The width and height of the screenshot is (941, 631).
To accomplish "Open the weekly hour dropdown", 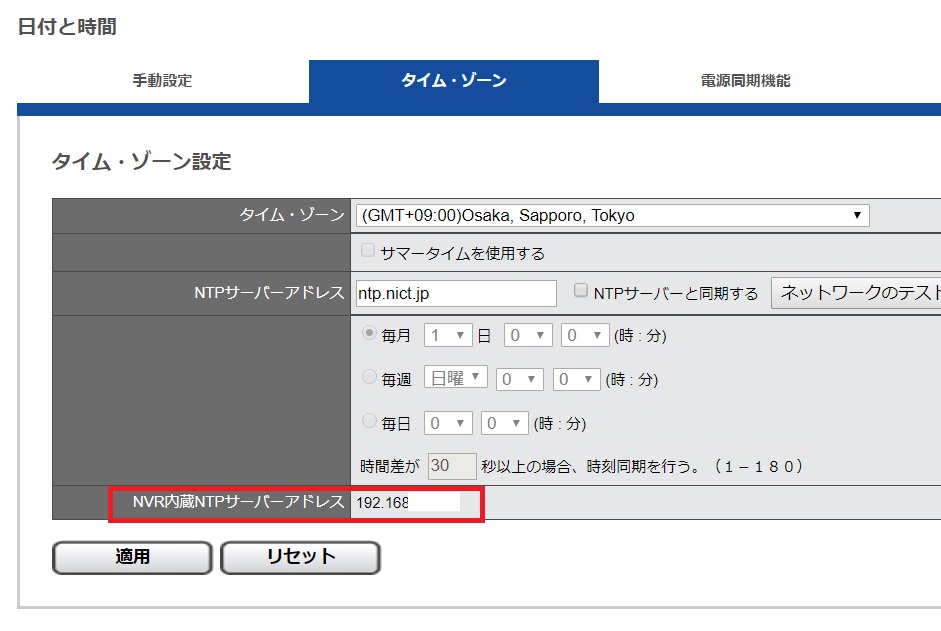I will (520, 379).
